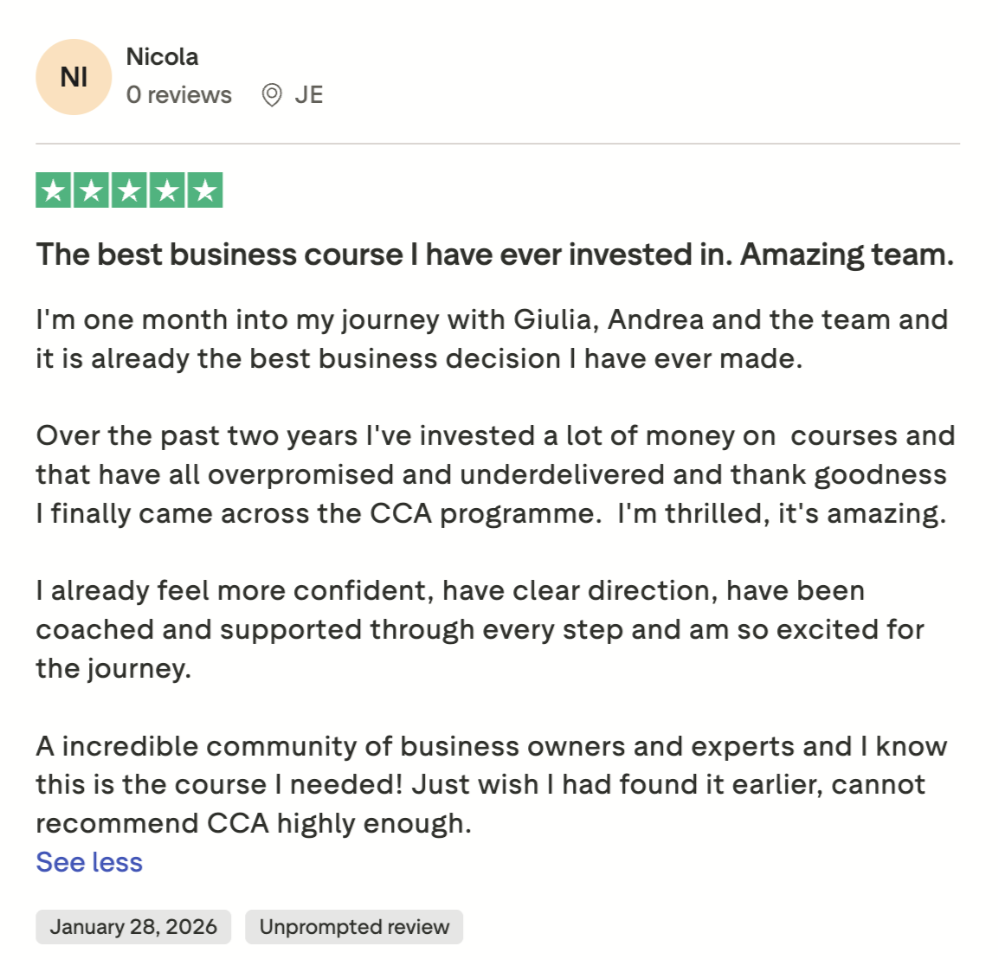Viewport: 998px width, 960px height.
Task: Click the fourth green star
Action: [x=167, y=190]
